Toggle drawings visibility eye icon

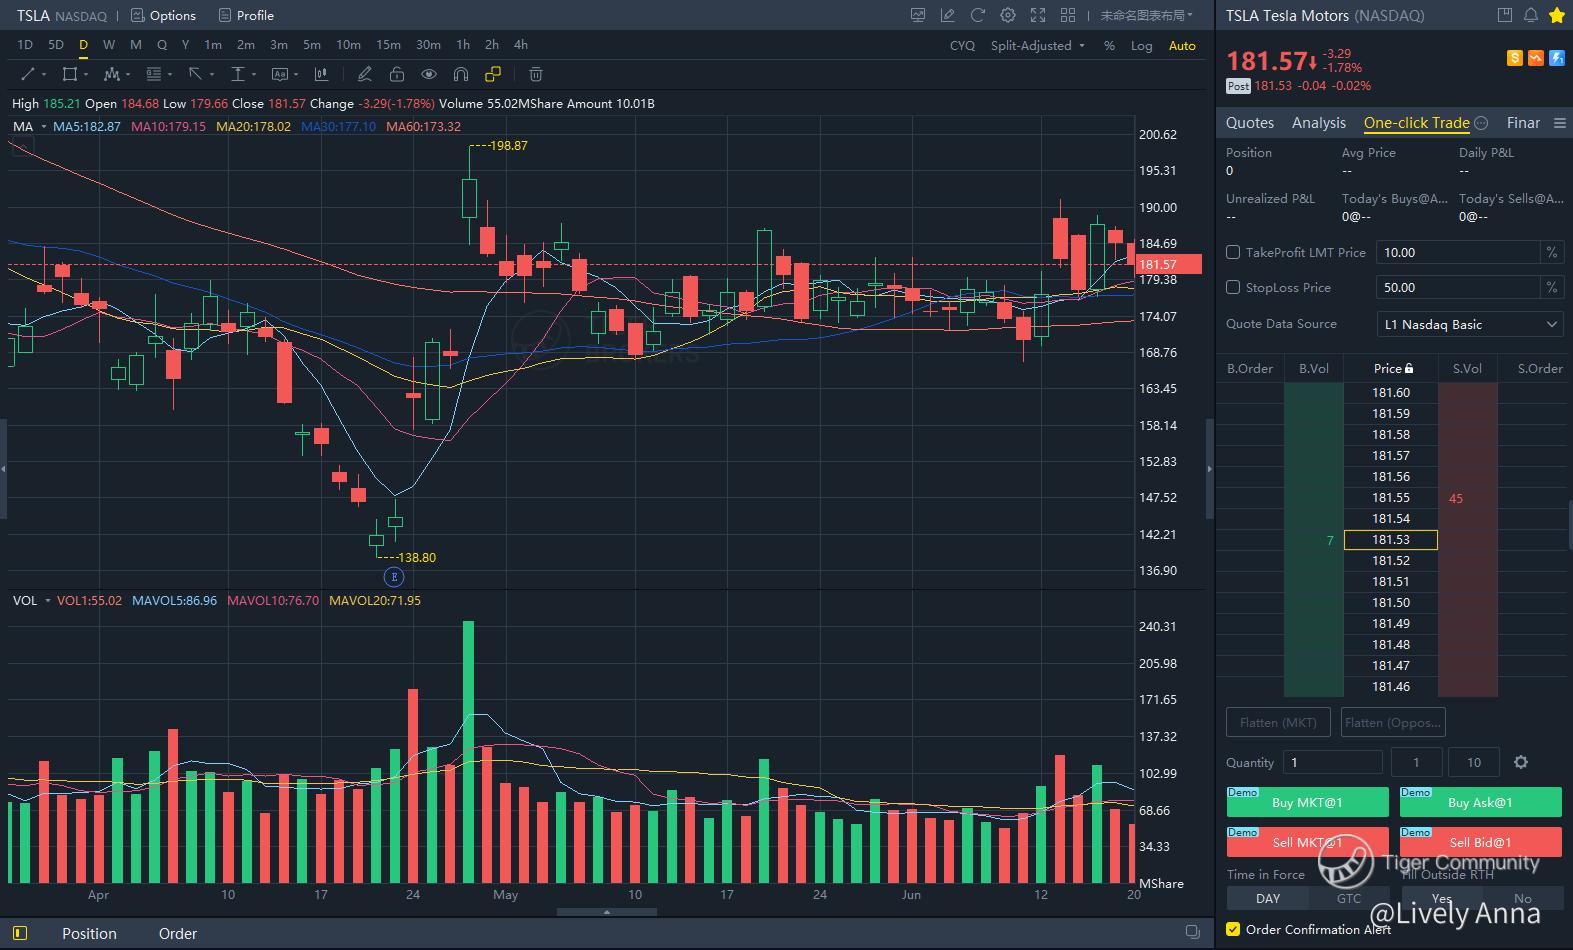point(429,74)
